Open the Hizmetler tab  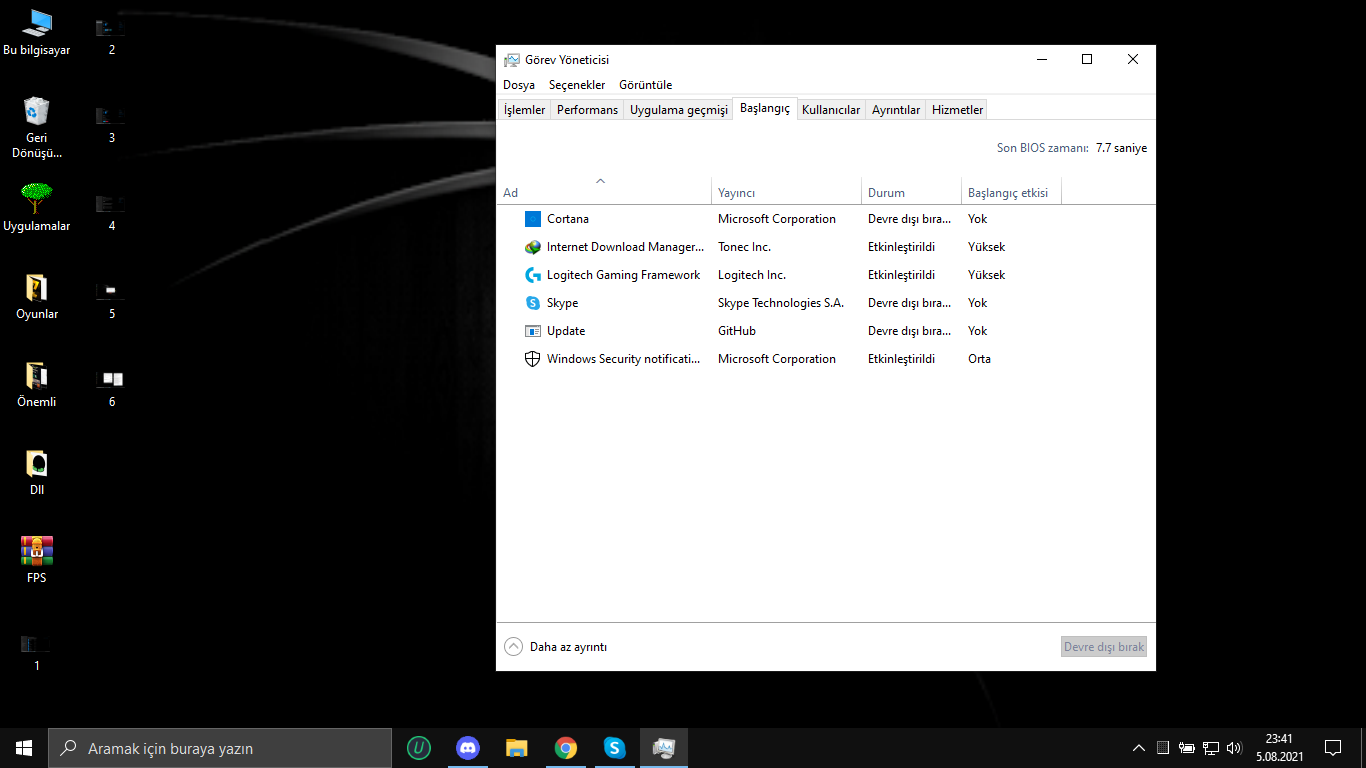coord(957,110)
